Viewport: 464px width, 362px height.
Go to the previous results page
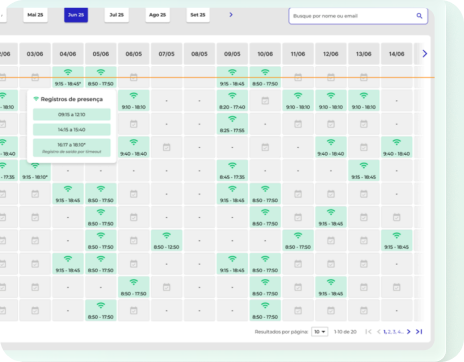[x=379, y=332]
